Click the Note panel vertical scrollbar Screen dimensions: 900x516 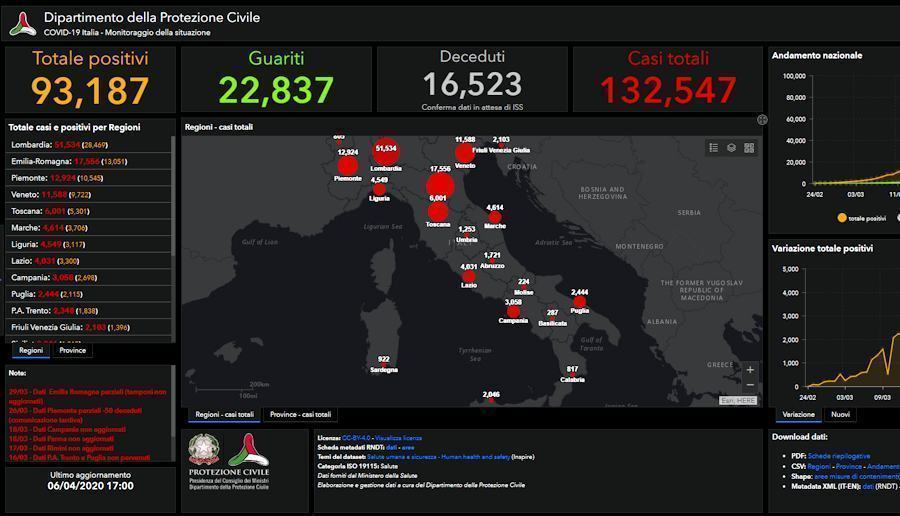[173, 402]
